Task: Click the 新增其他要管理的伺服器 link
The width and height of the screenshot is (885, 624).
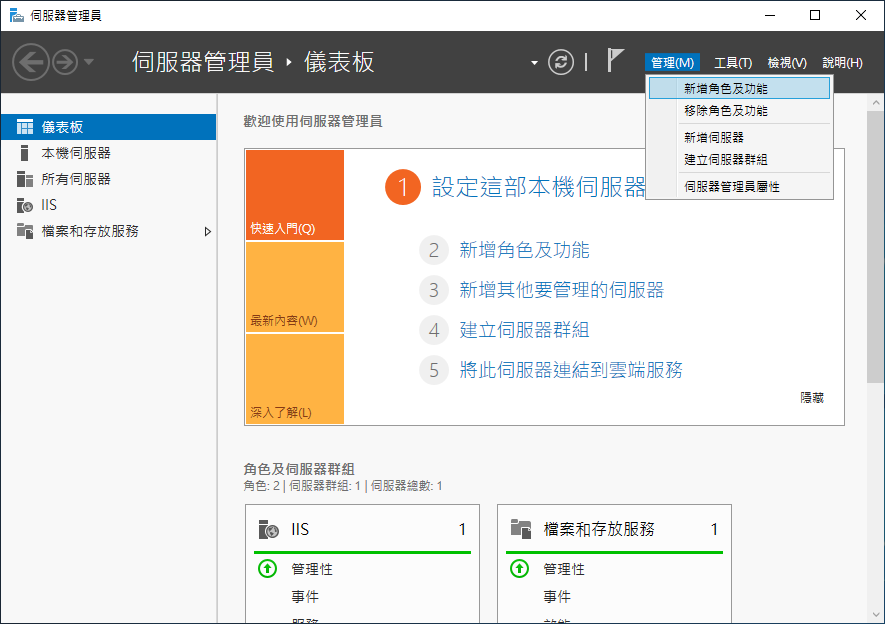Action: click(561, 290)
